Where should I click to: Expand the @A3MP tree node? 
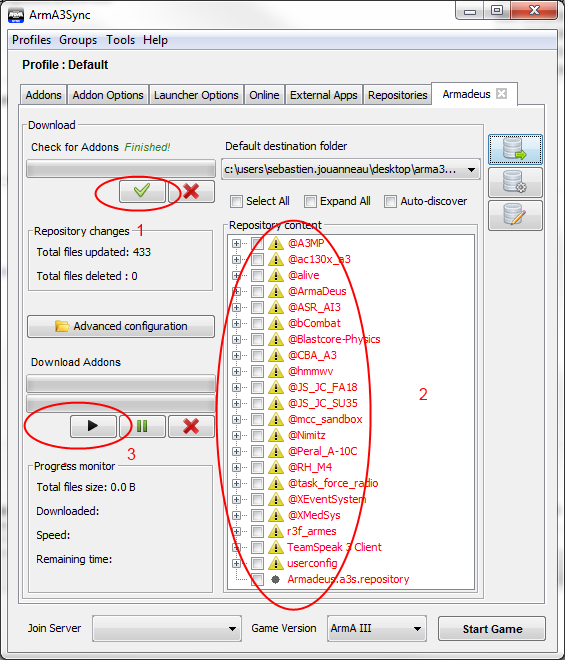click(x=236, y=243)
